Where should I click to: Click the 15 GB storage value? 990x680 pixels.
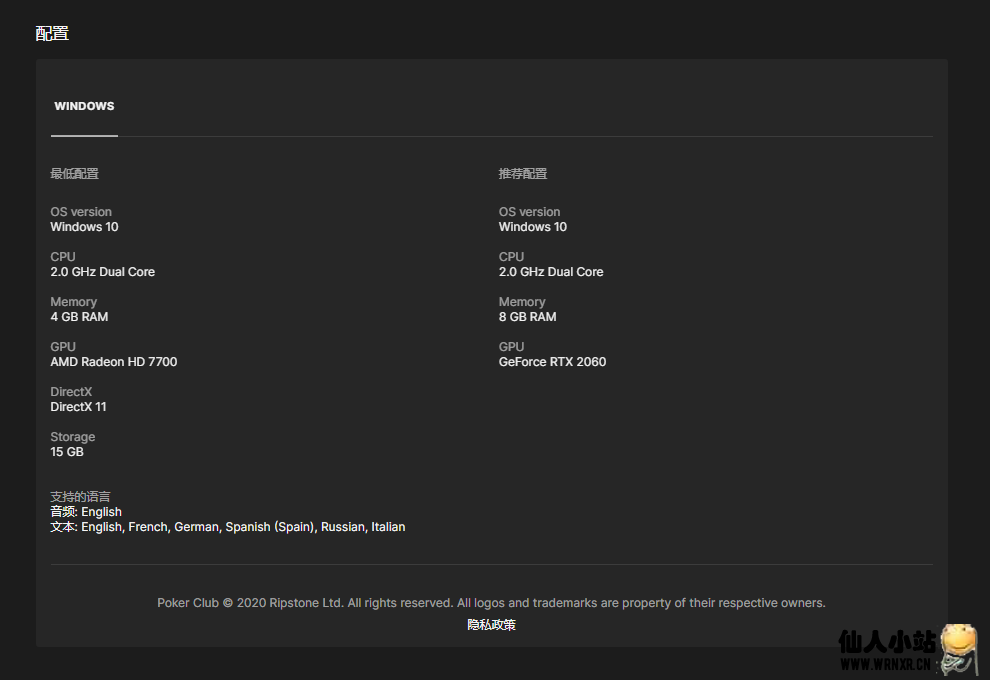[67, 452]
